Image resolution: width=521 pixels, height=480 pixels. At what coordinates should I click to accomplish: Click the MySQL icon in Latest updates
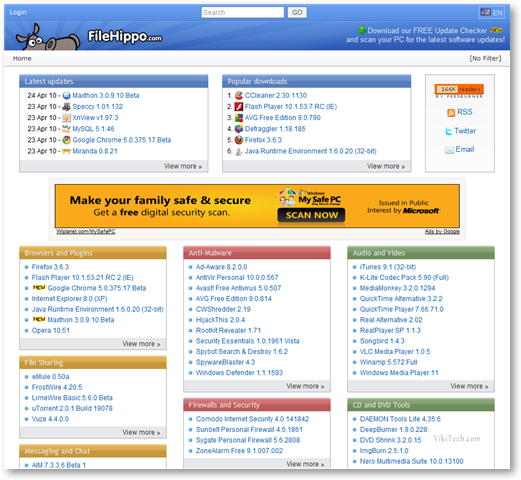pos(66,129)
